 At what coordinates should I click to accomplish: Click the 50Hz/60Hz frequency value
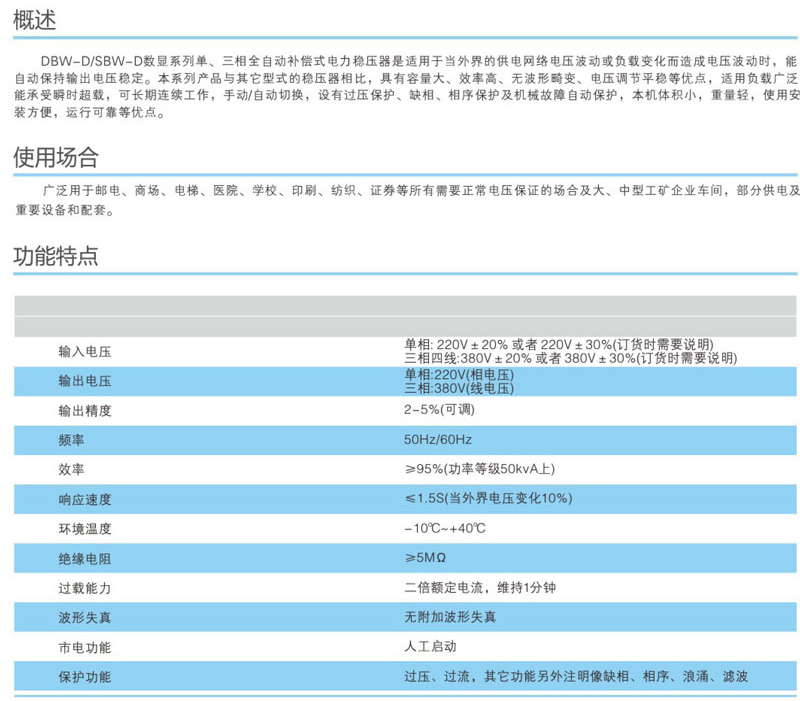(437, 440)
